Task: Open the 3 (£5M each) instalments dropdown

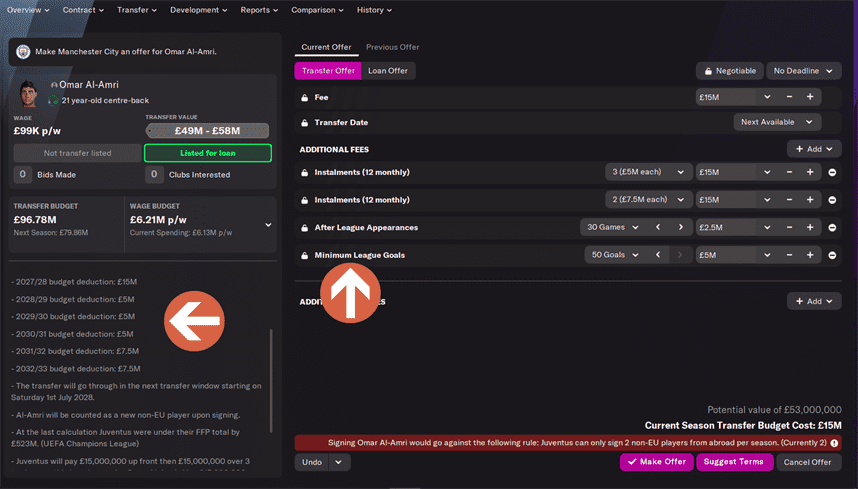Action: click(648, 172)
